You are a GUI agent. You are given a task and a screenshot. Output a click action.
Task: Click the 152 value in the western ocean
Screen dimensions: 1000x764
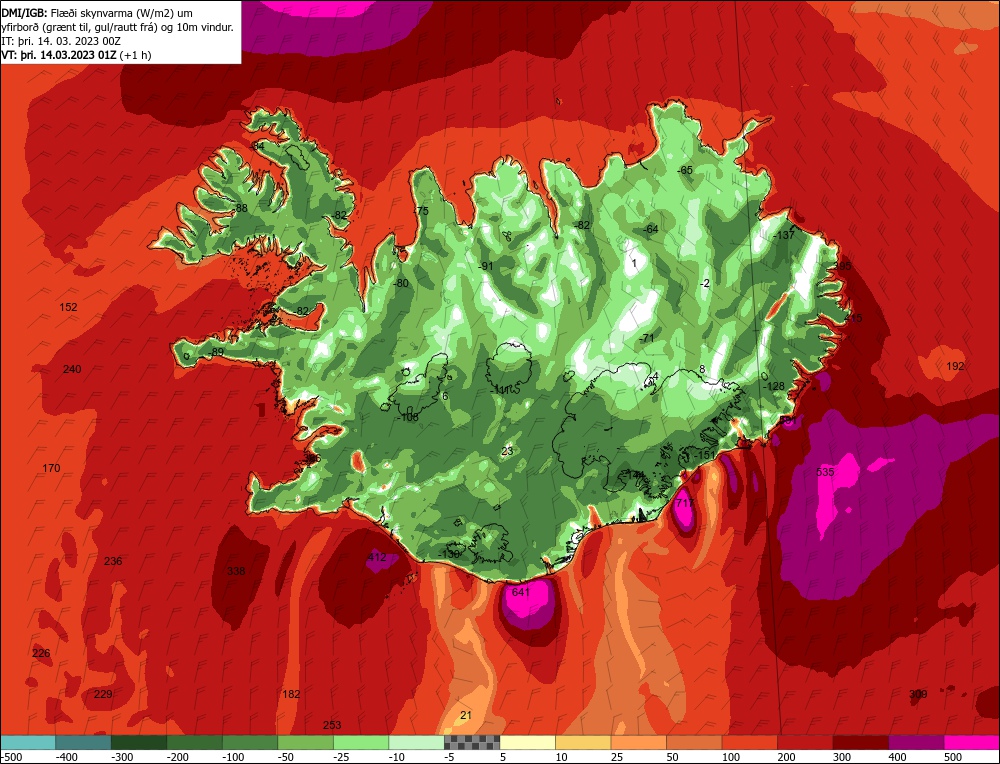[68, 307]
